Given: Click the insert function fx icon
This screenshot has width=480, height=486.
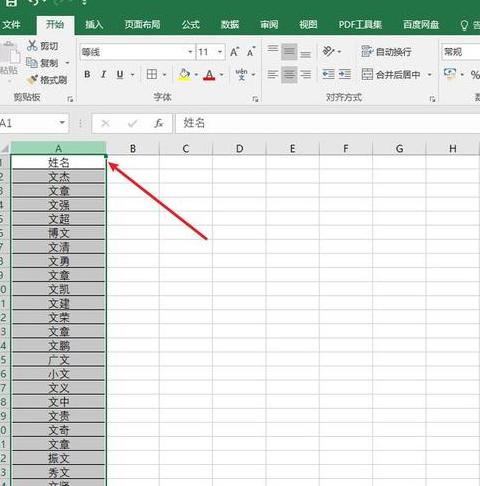Looking at the screenshot, I should pos(159,124).
